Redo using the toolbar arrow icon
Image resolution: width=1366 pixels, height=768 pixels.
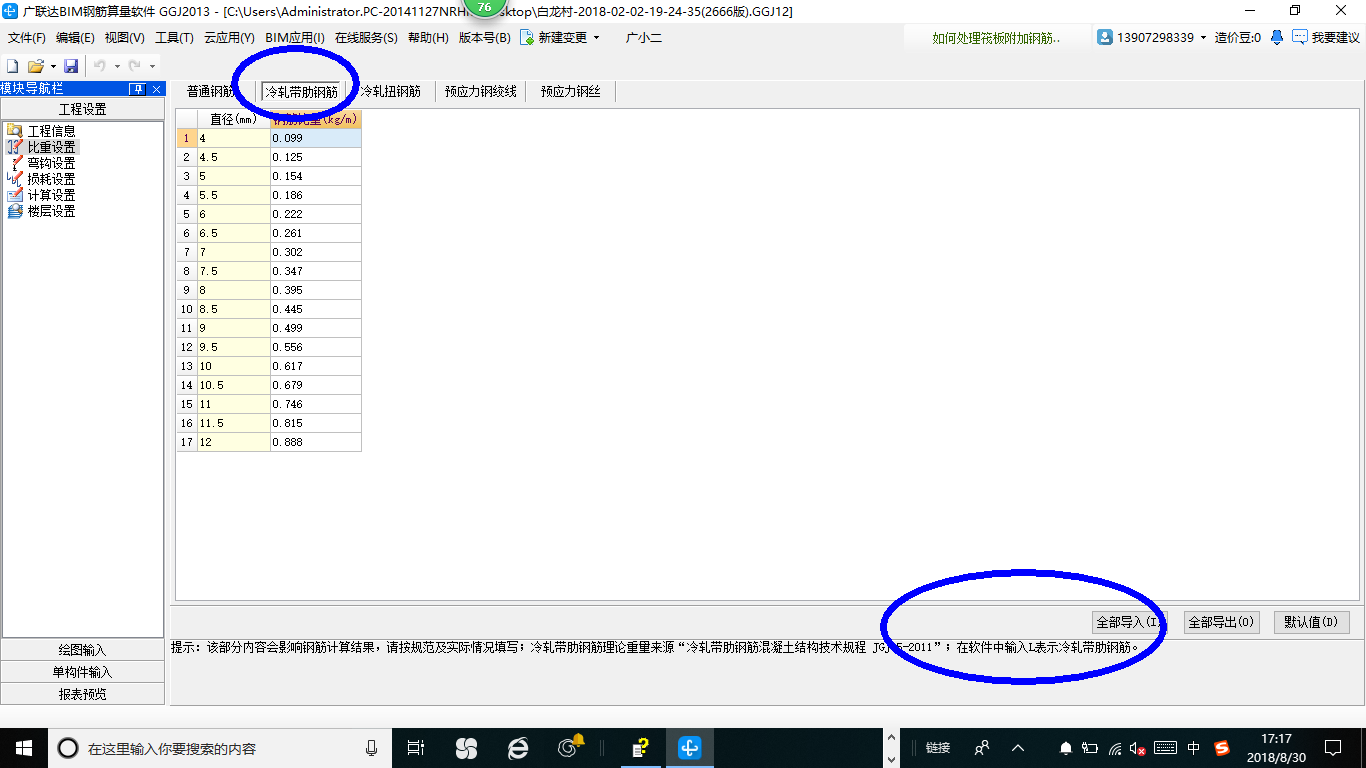coord(134,66)
